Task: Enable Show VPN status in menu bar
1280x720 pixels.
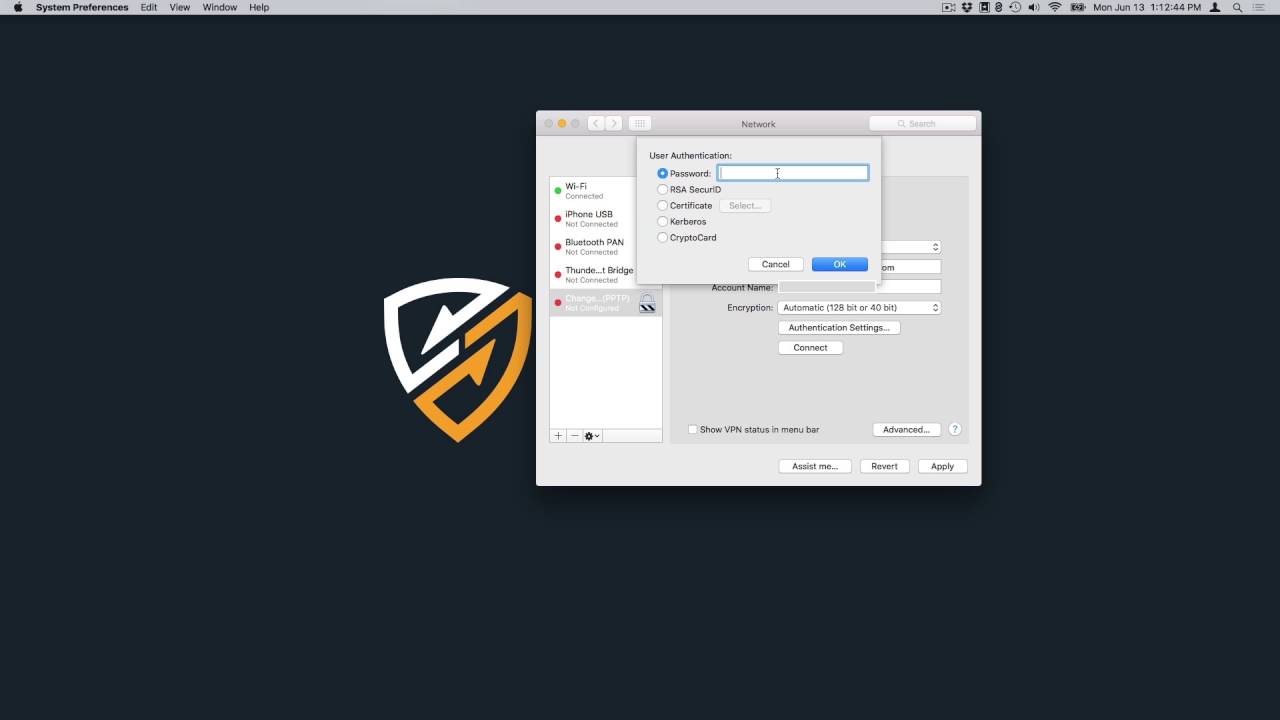Action: point(692,429)
